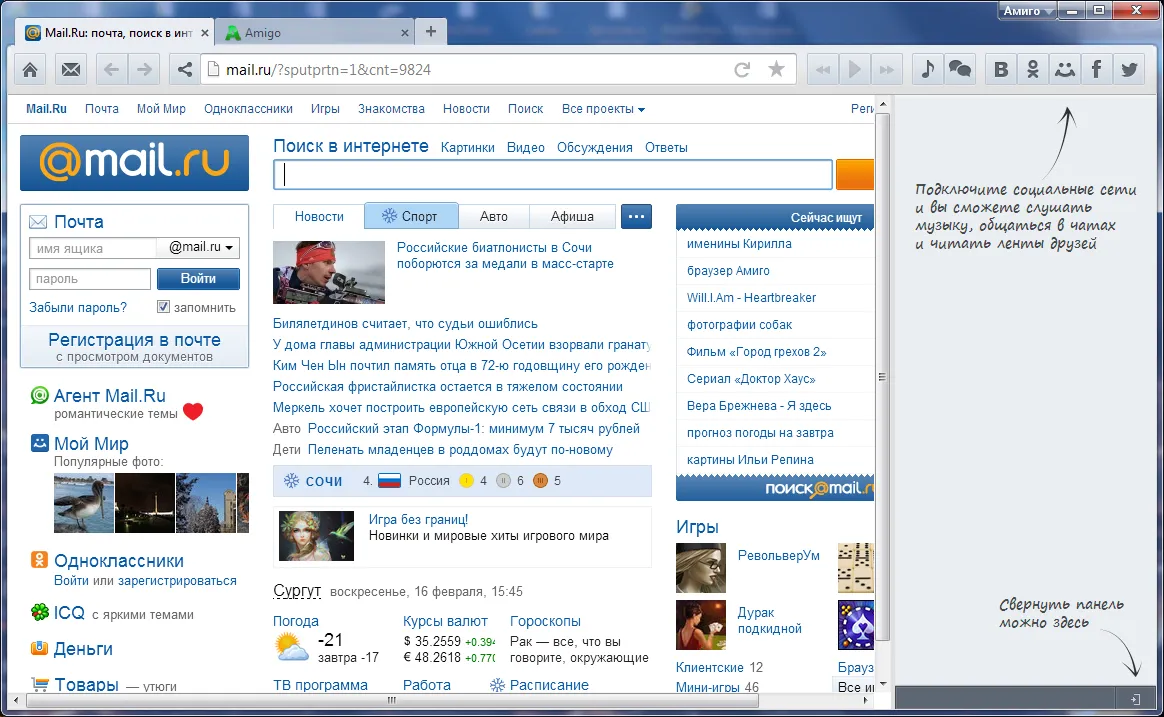Expand Все проекты dropdown
Image resolution: width=1164 pixels, height=717 pixels.
603,108
